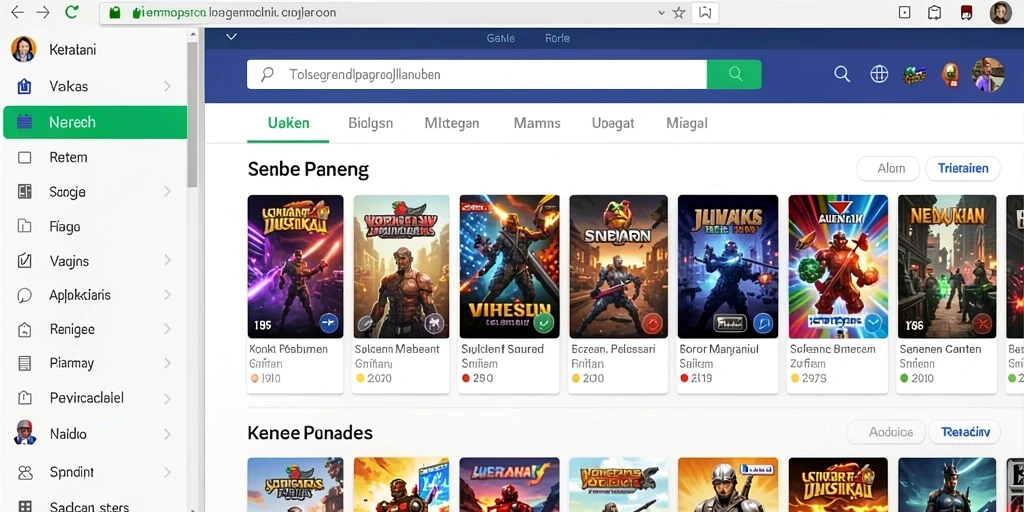Open the Soror Marjanaiul game thumbnail

728,266
